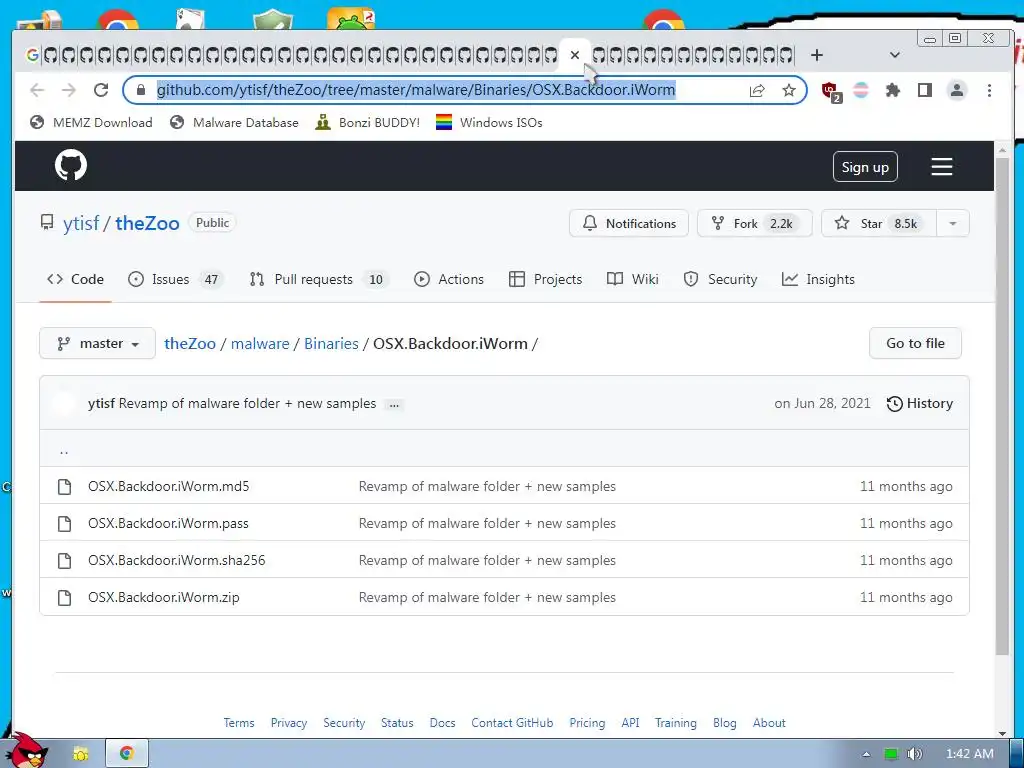Open the uBlock extension icon
The width and height of the screenshot is (1024, 768).
(831, 91)
